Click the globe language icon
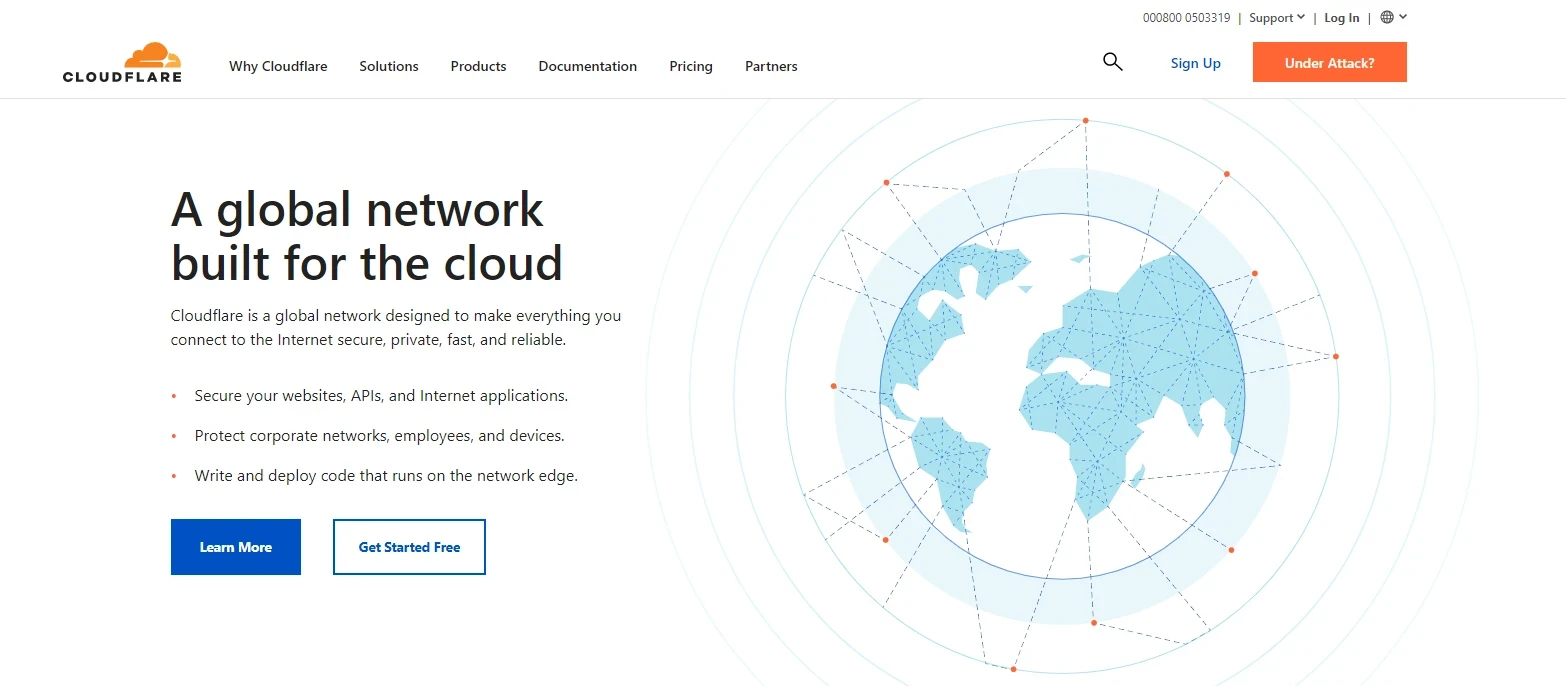This screenshot has width=1566, height=686. [1386, 16]
